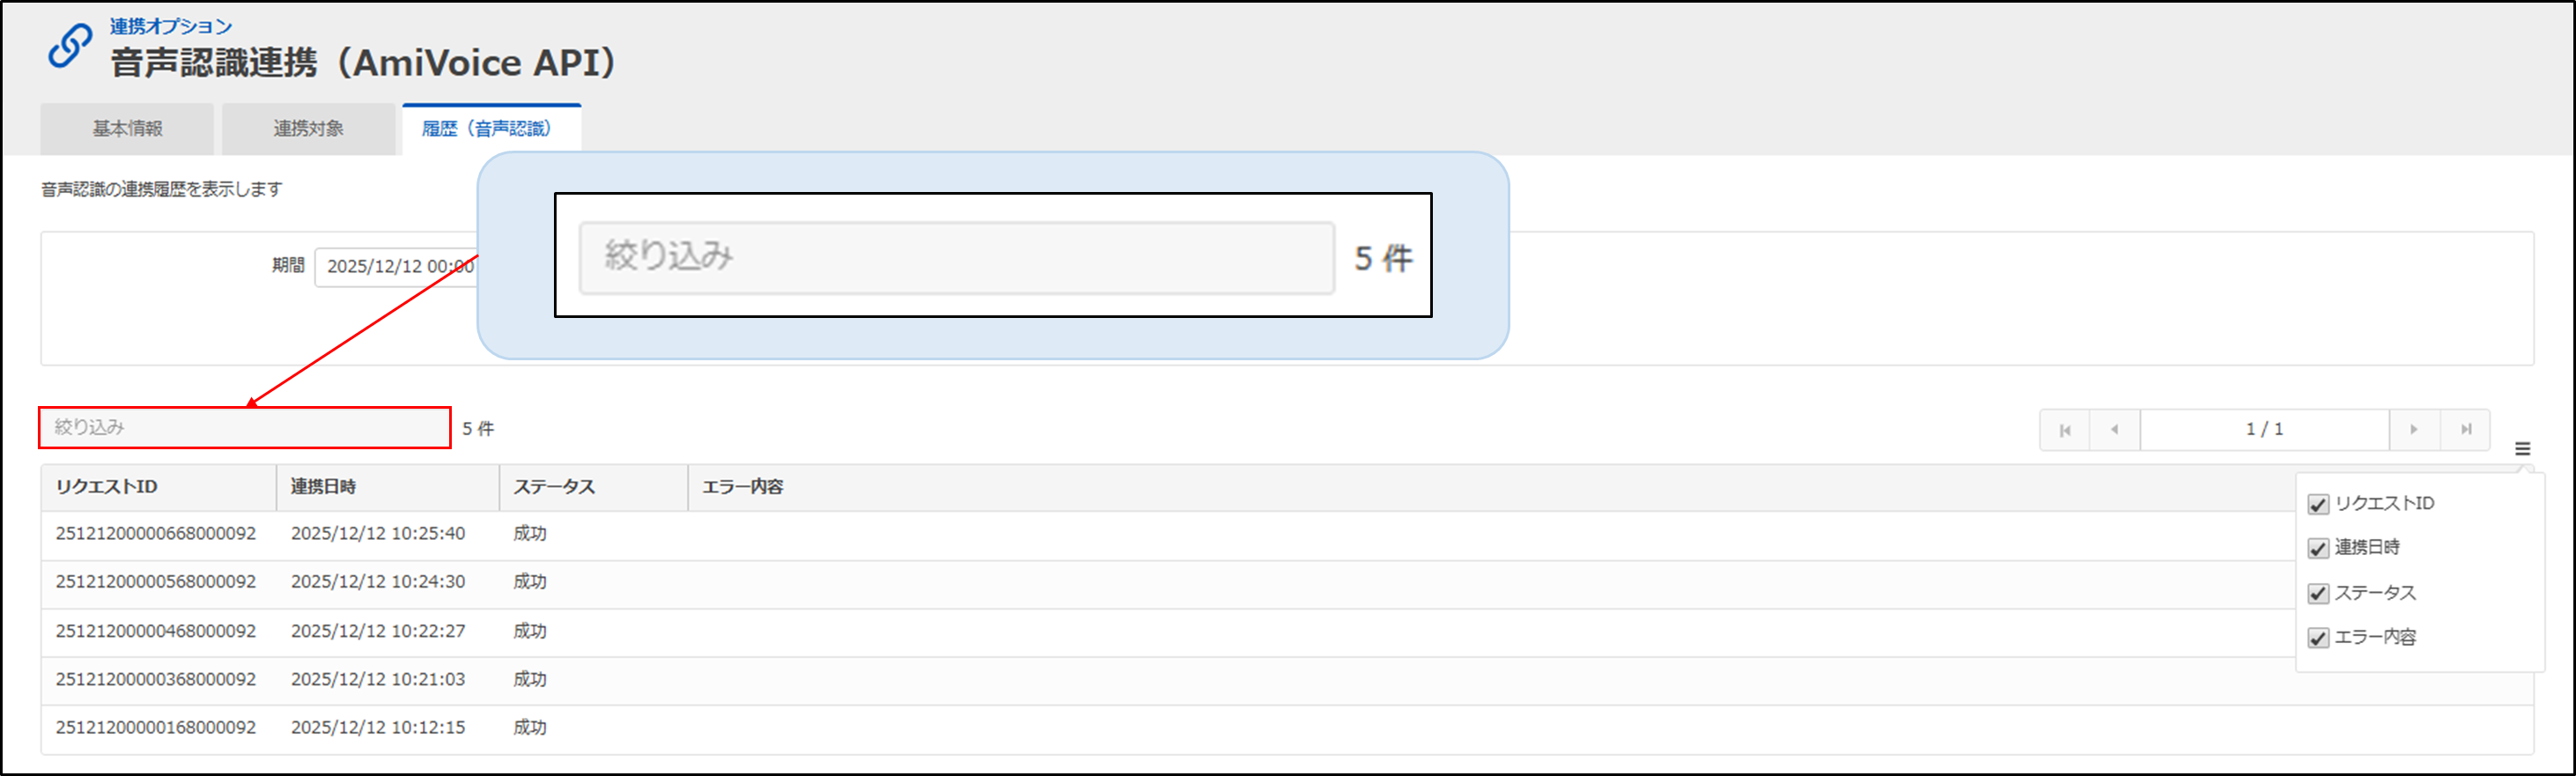Open the 連携対象 tab
Image resolution: width=2576 pixels, height=776 pixels.
coord(308,129)
